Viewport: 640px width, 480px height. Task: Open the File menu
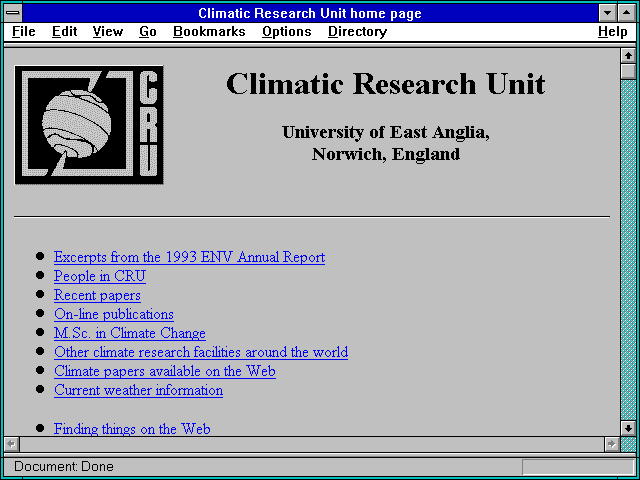24,32
